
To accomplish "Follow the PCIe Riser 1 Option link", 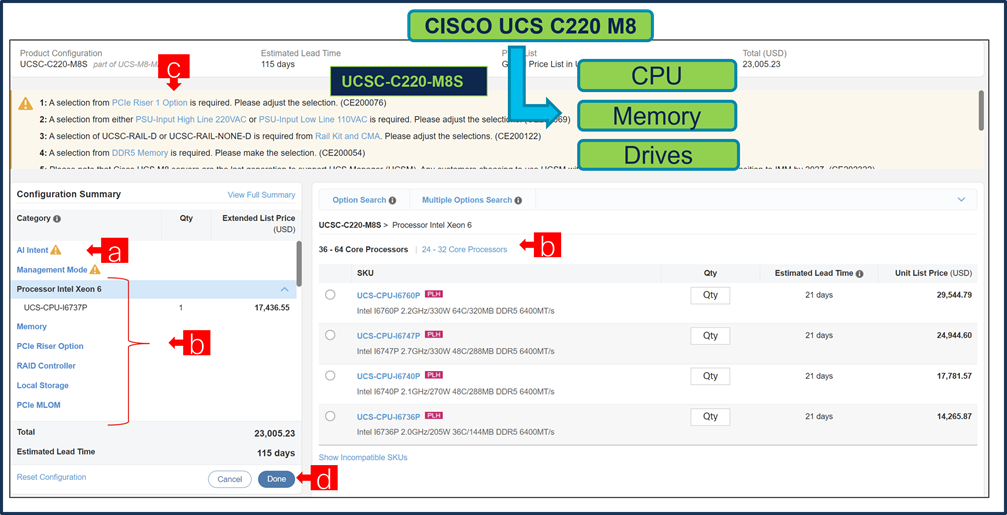I will [150, 102].
